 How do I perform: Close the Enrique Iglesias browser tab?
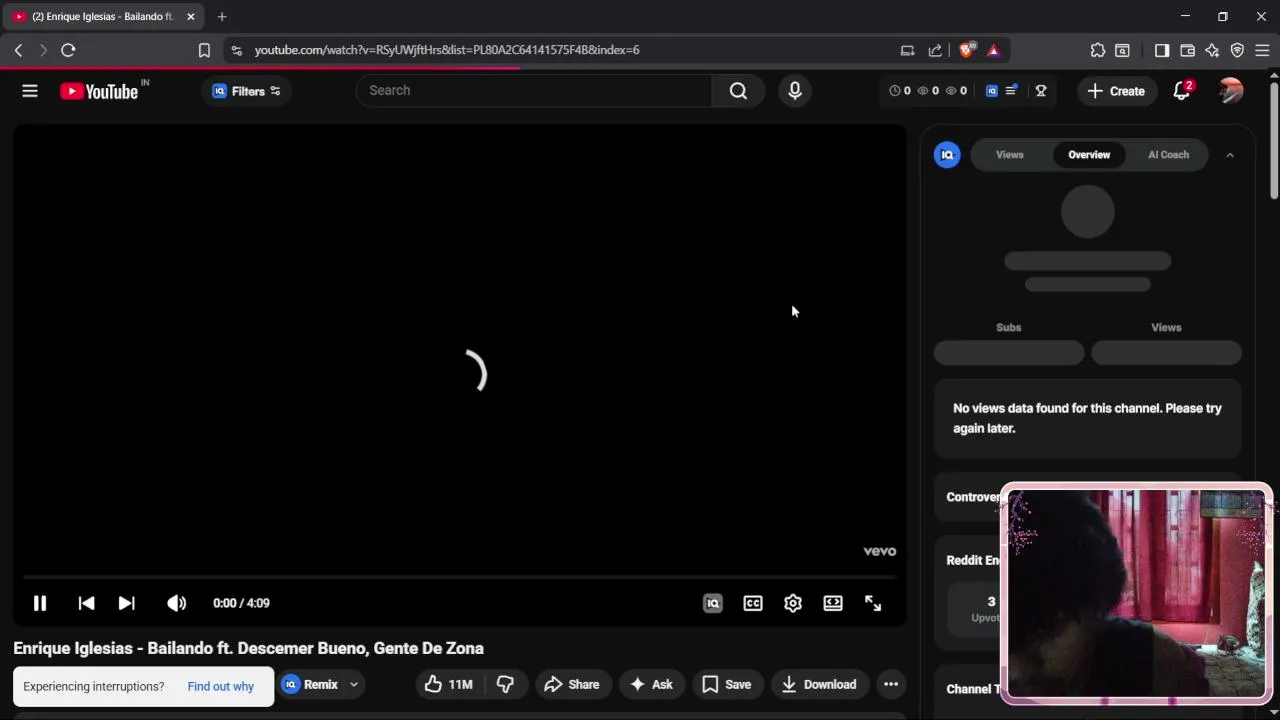[191, 17]
